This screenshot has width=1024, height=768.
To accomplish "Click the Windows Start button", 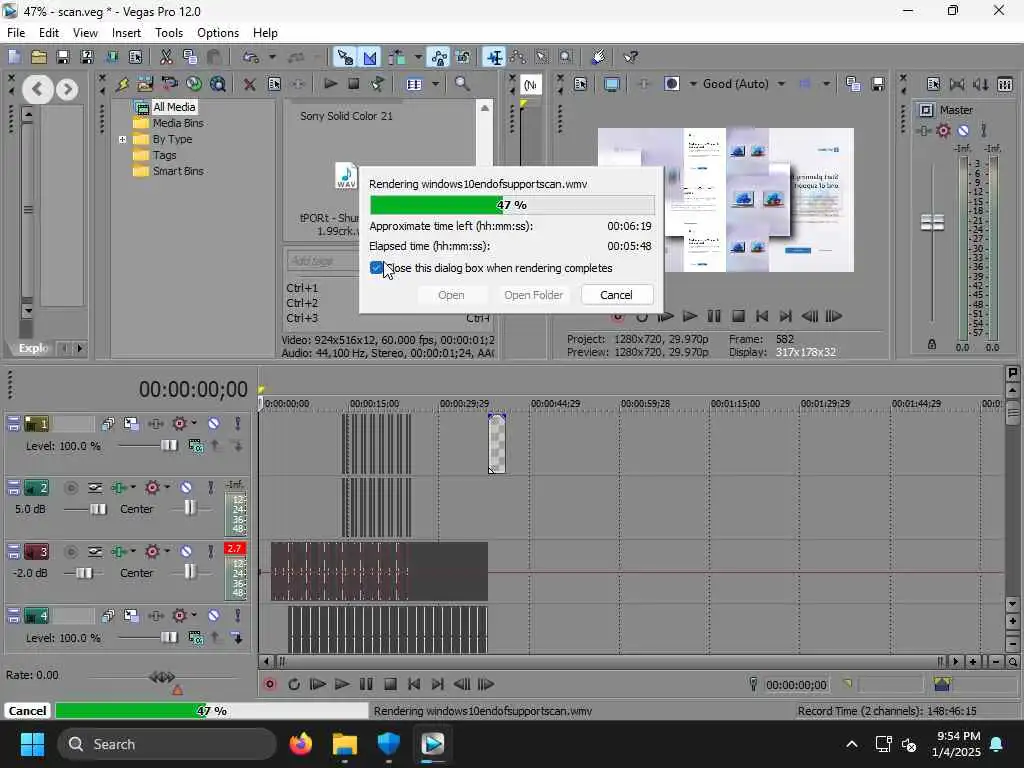I will 32,744.
